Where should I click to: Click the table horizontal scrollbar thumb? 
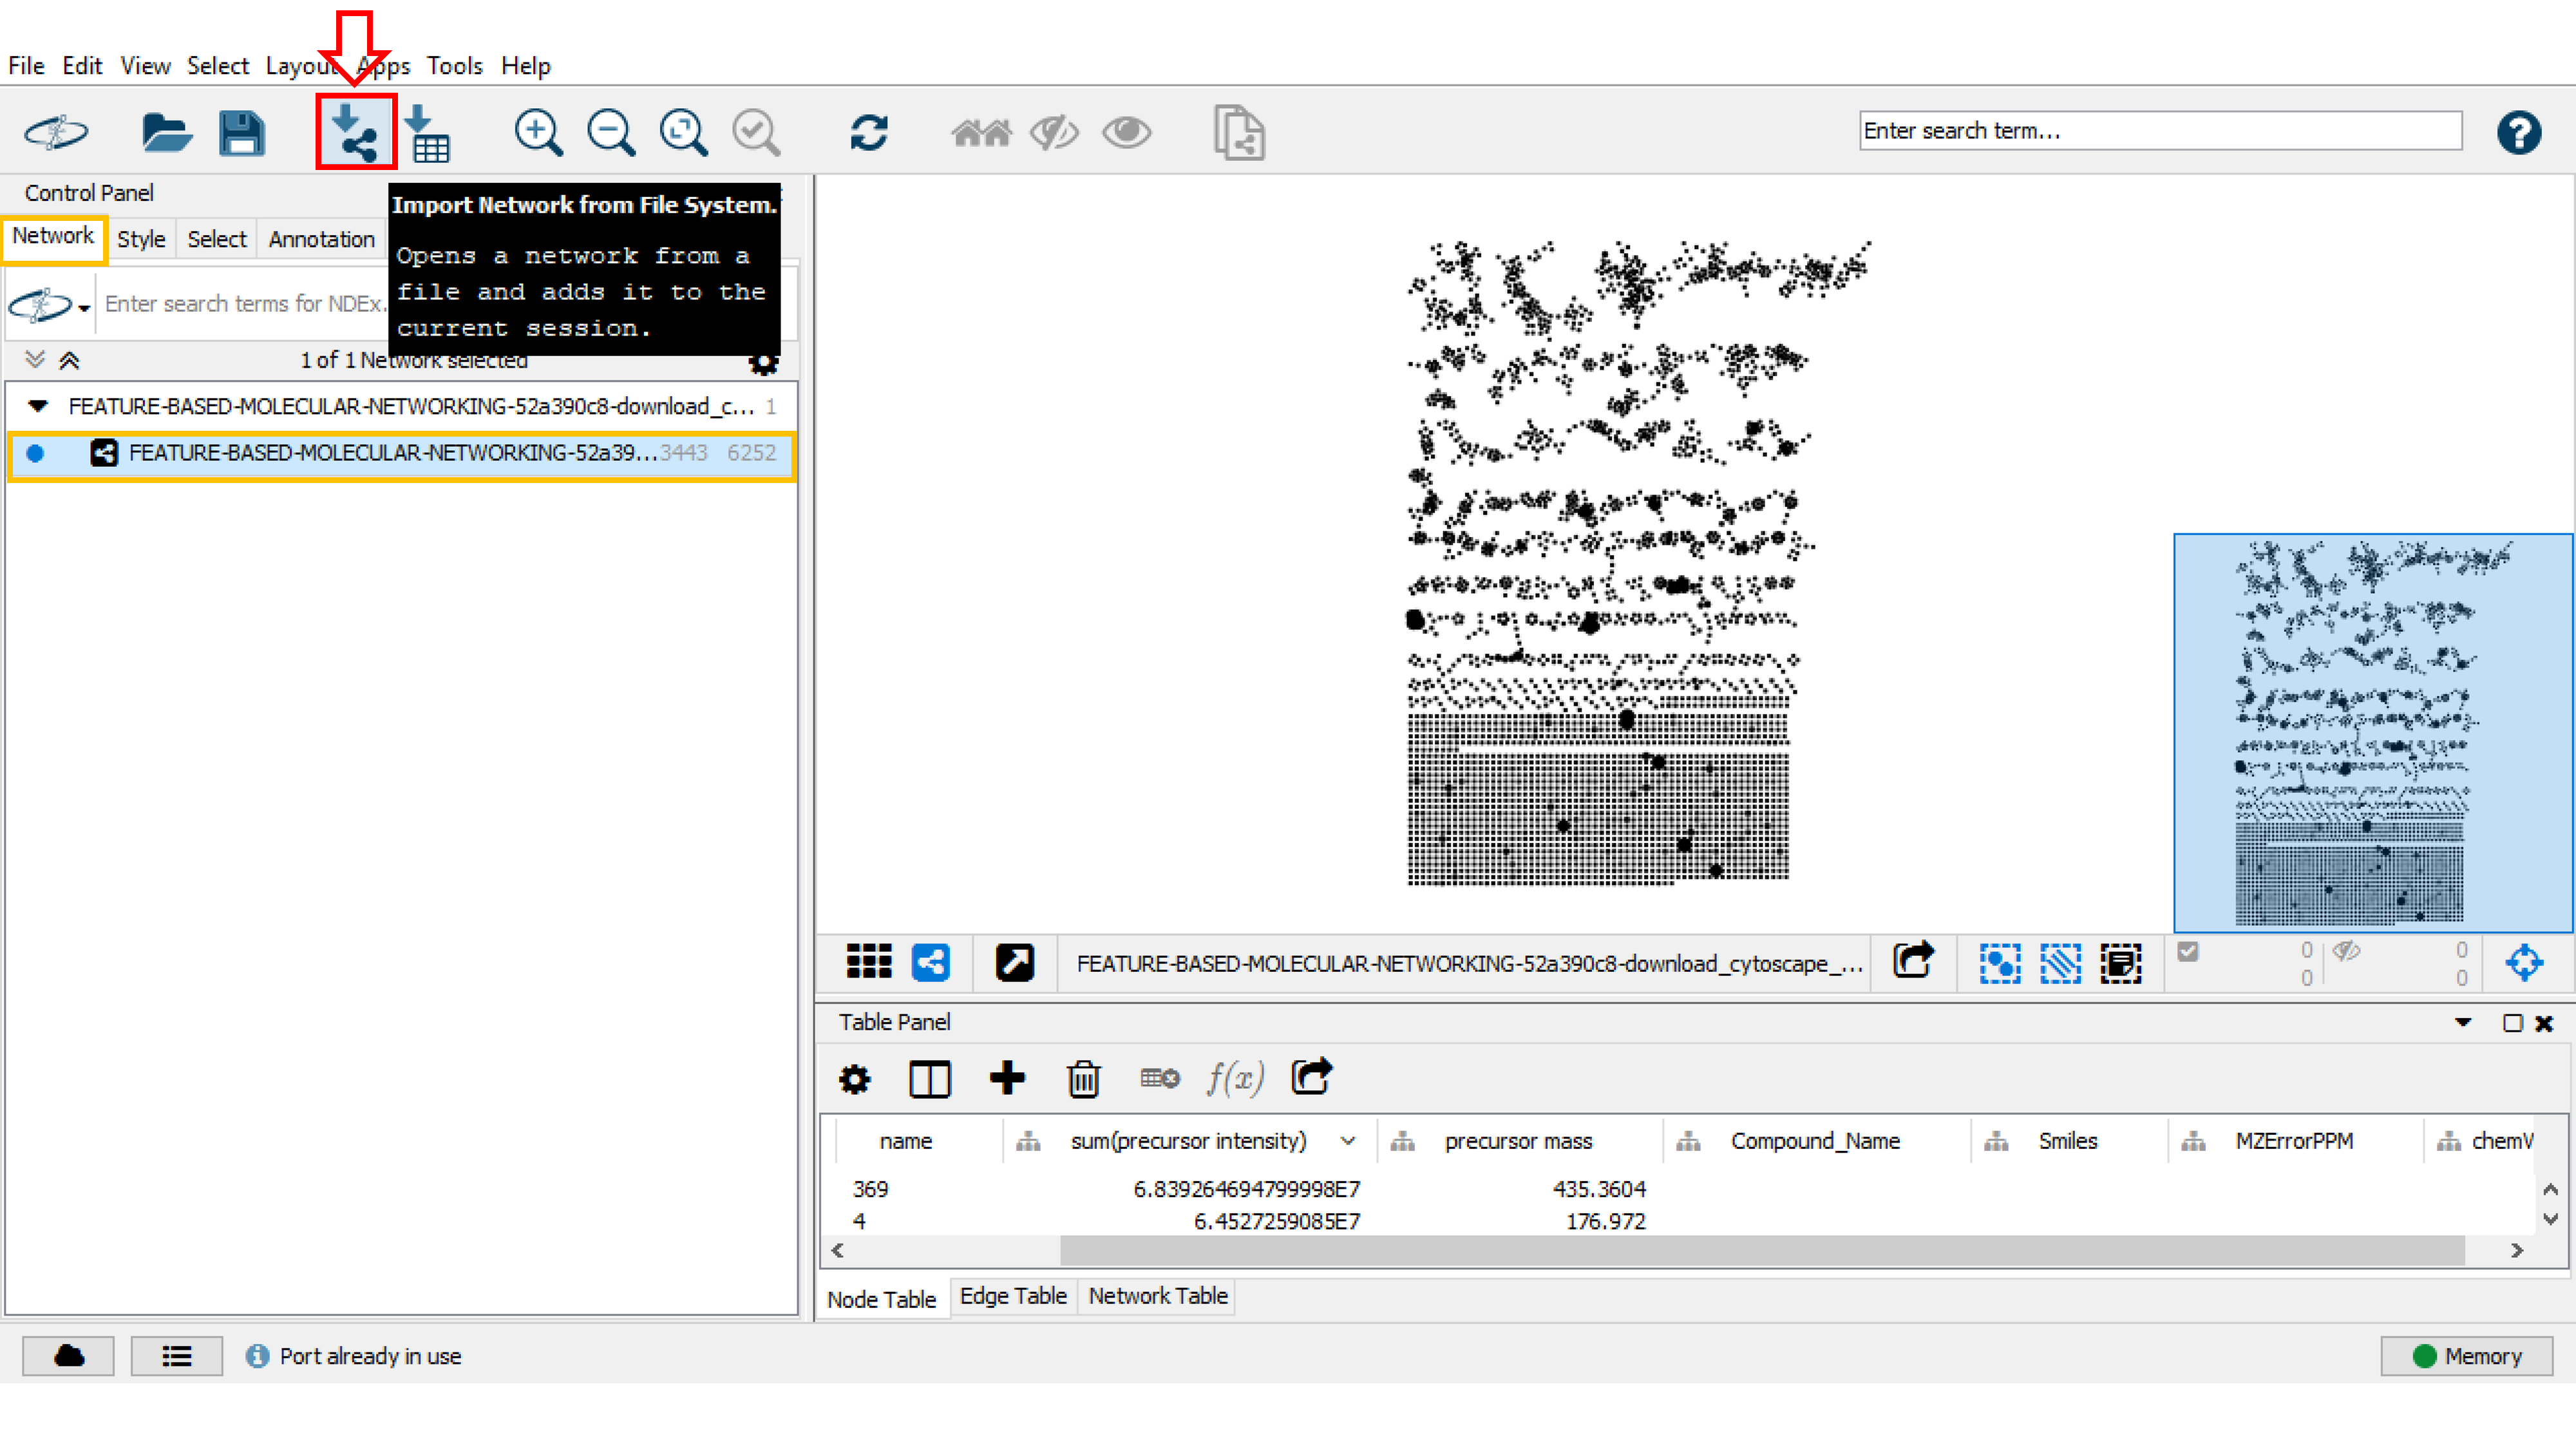[x=1762, y=1250]
